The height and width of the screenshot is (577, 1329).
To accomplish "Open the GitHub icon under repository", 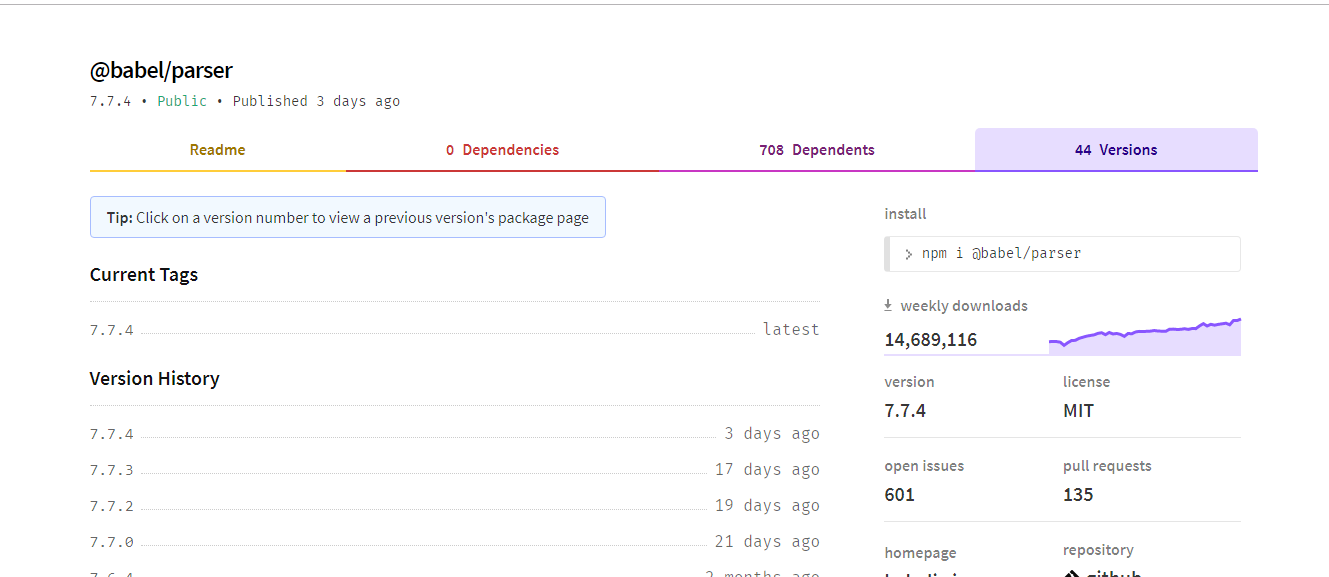I will pyautogui.click(x=1073, y=572).
